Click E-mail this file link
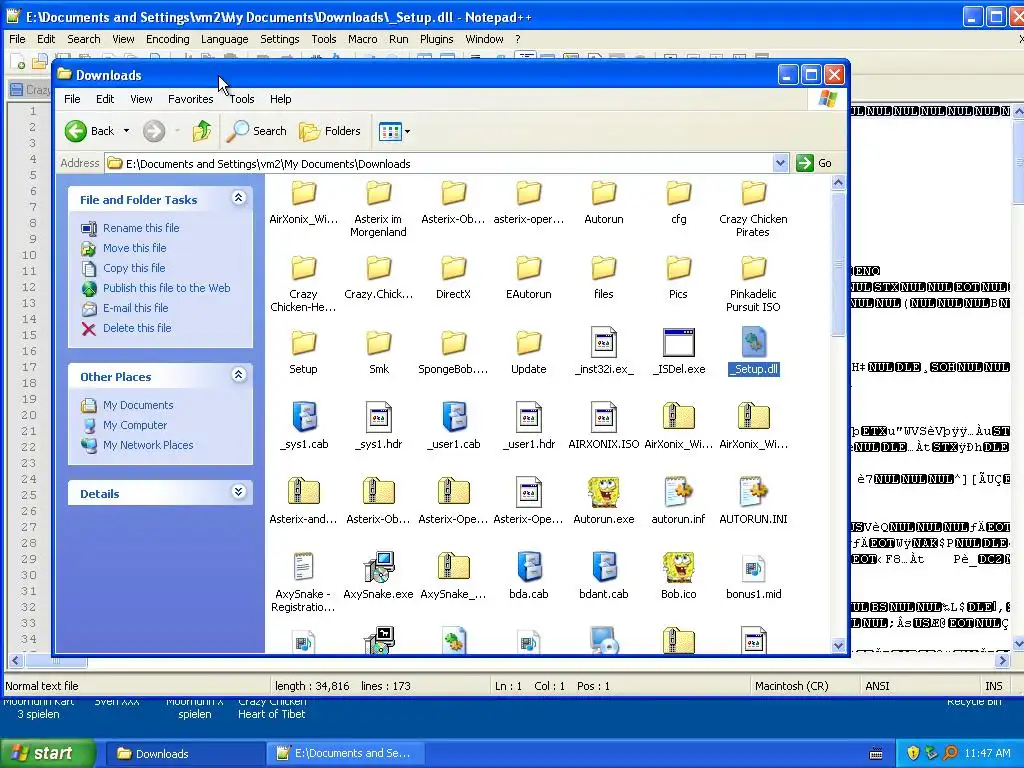The height and width of the screenshot is (768, 1024). 135,308
